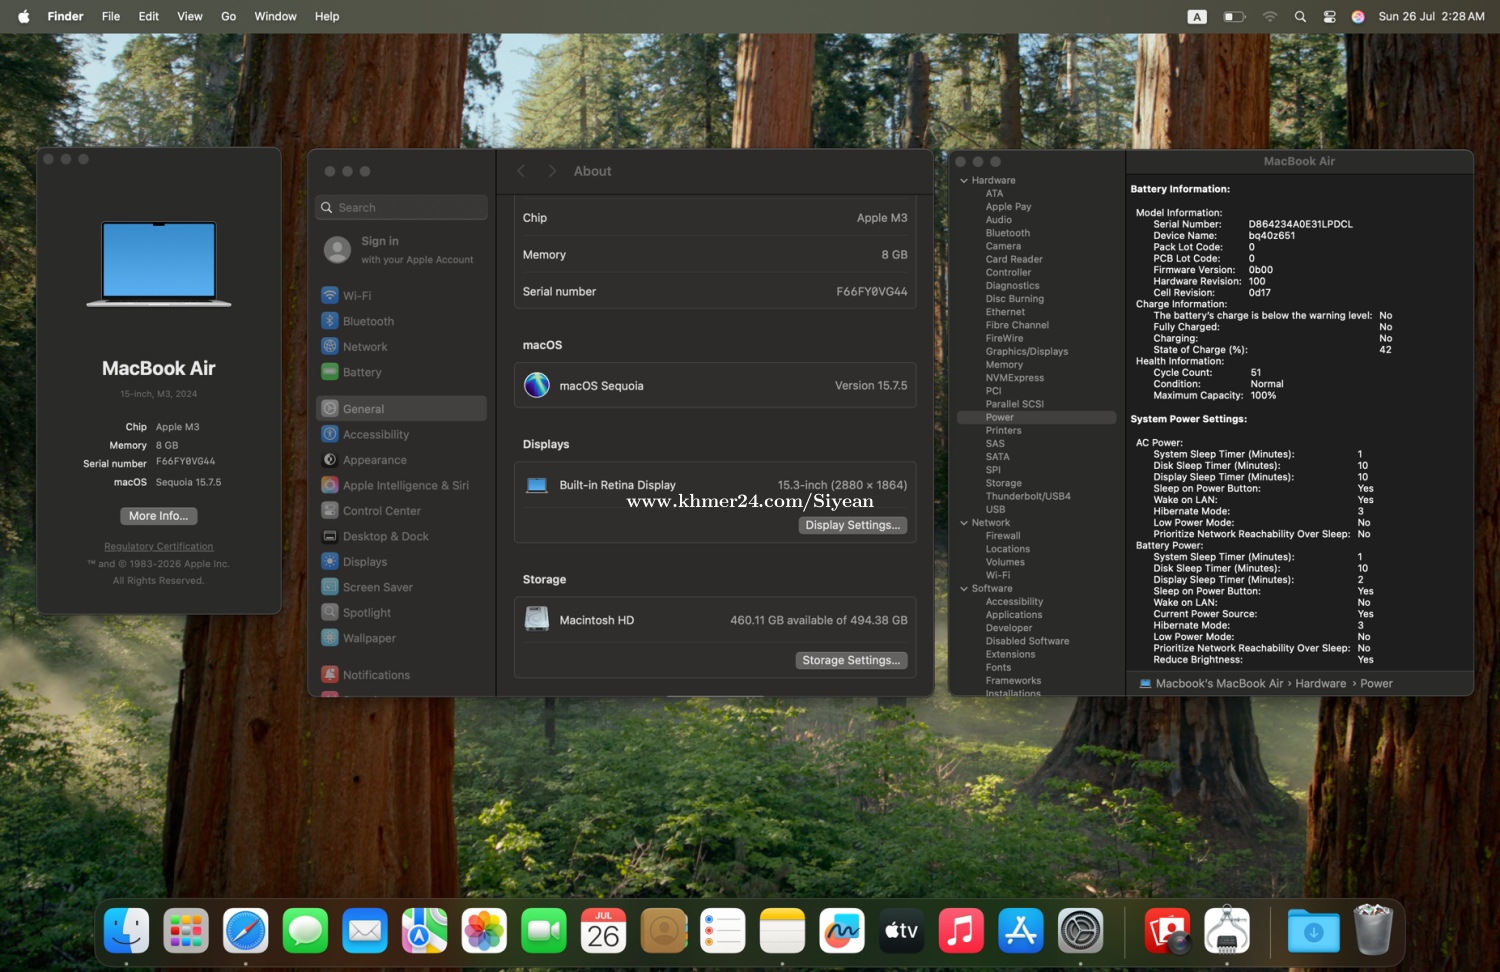Open Control Center from the menu bar
The height and width of the screenshot is (972, 1500).
1329,16
